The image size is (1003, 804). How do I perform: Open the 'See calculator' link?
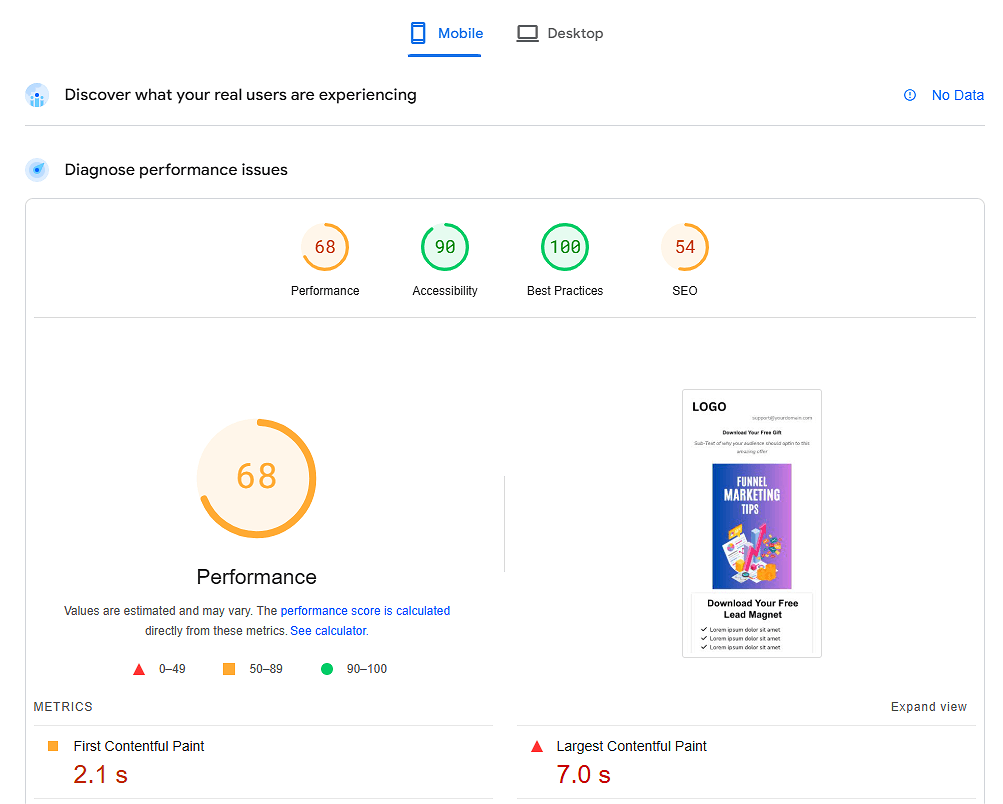(328, 631)
